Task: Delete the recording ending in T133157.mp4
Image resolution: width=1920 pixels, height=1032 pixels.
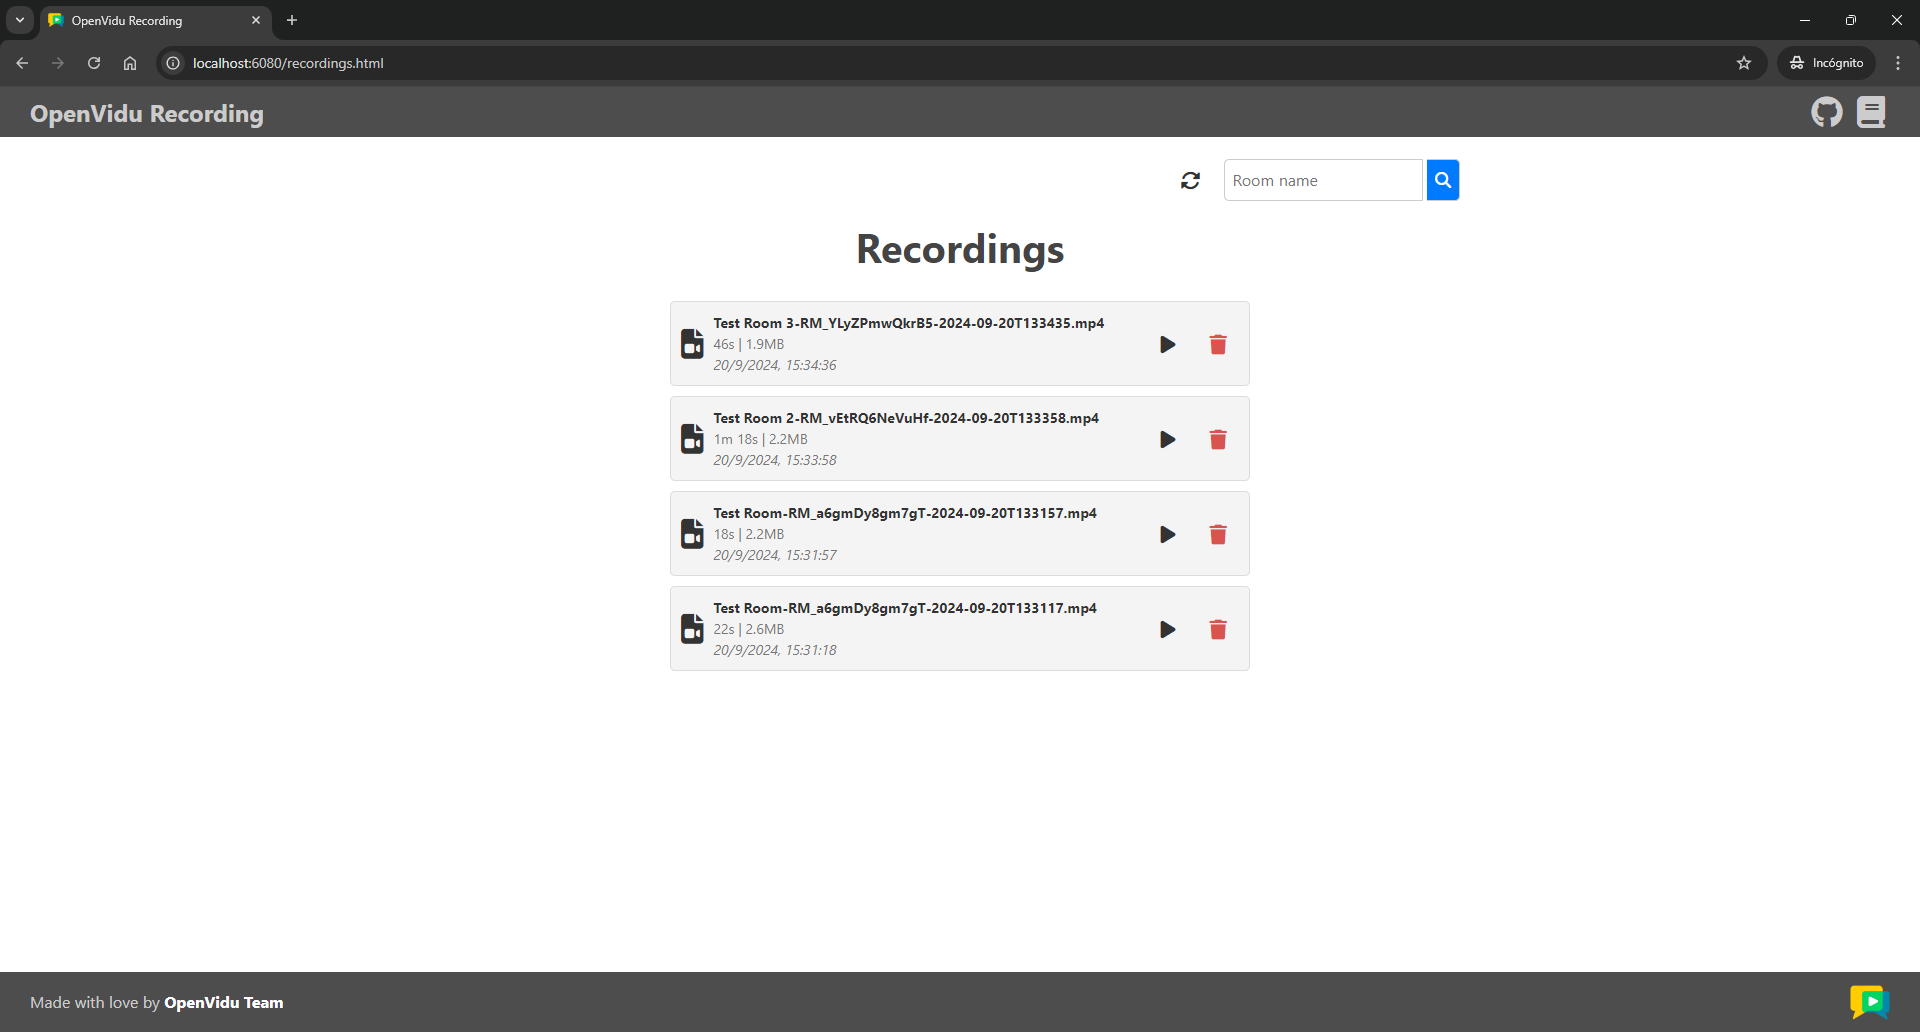Action: pos(1217,535)
